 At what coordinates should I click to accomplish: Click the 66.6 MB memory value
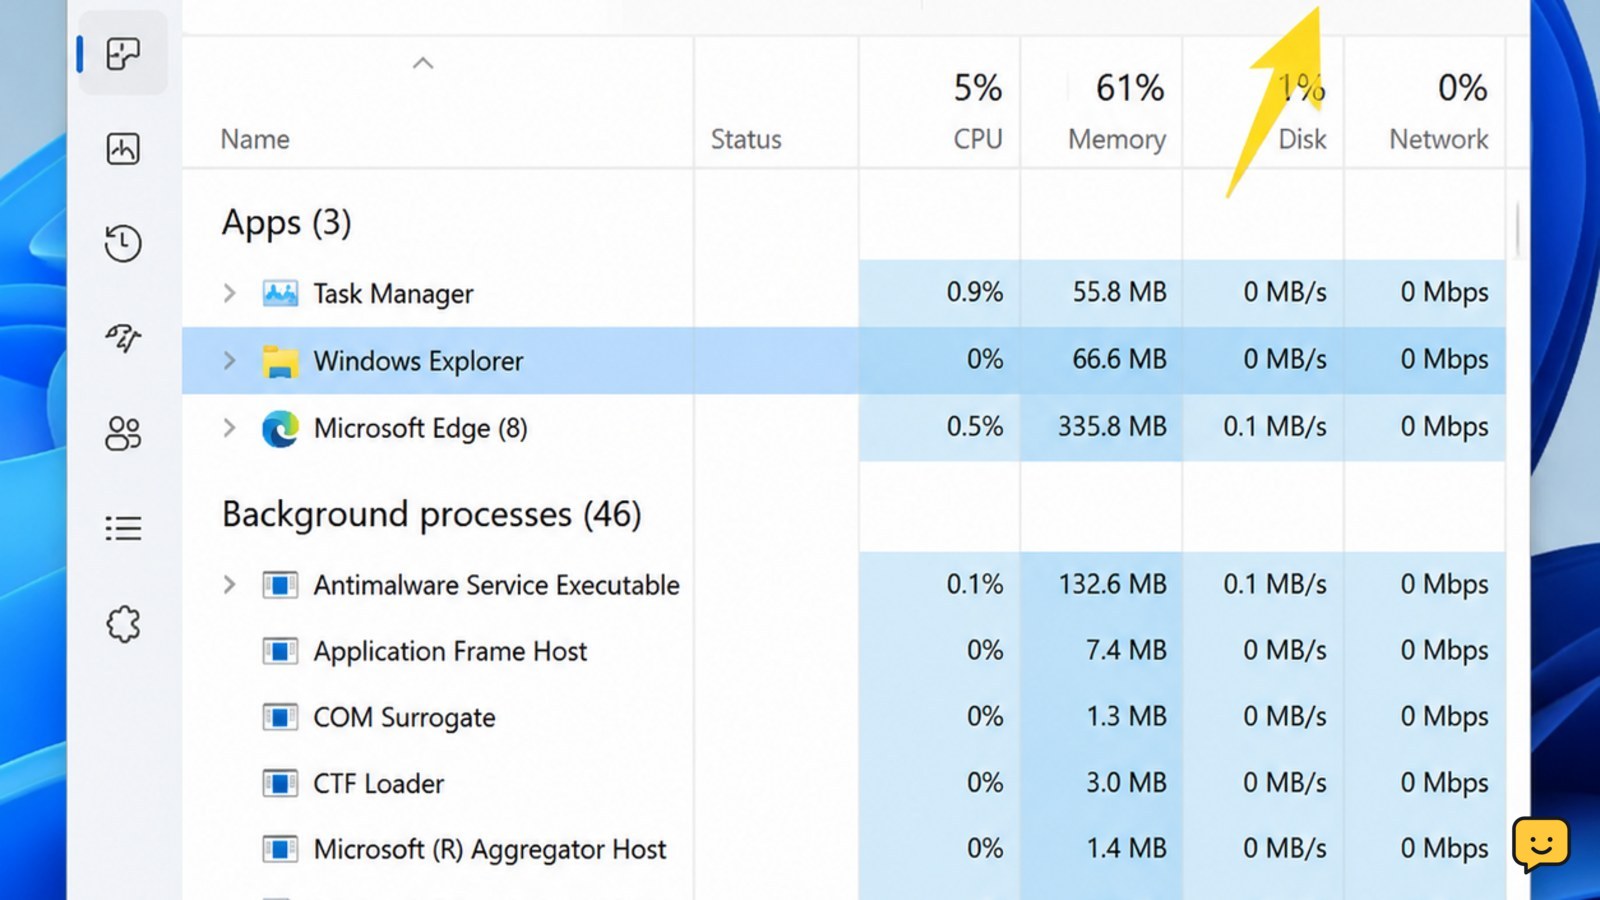pos(1119,359)
